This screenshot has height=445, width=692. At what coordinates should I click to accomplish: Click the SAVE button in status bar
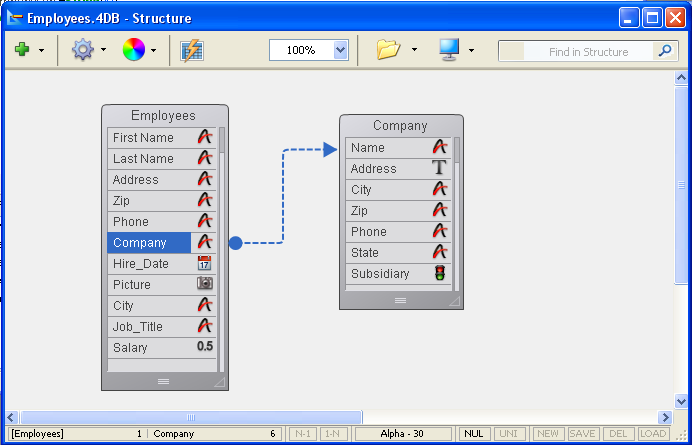tap(582, 434)
